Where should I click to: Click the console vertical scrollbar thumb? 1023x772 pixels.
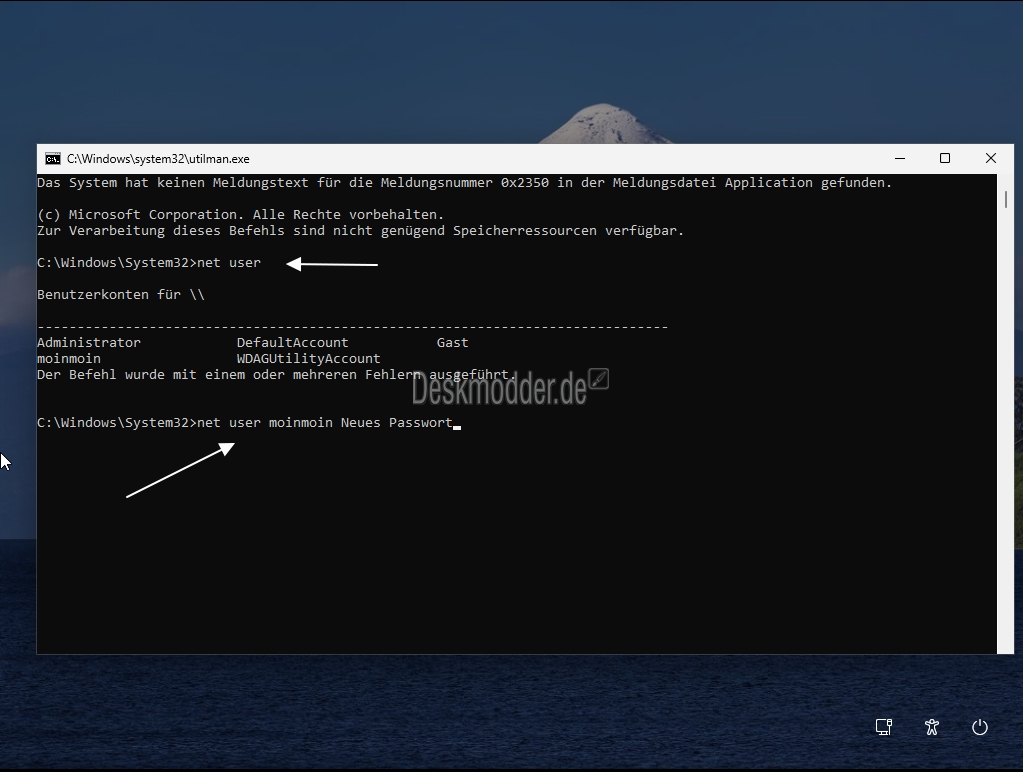click(1005, 200)
